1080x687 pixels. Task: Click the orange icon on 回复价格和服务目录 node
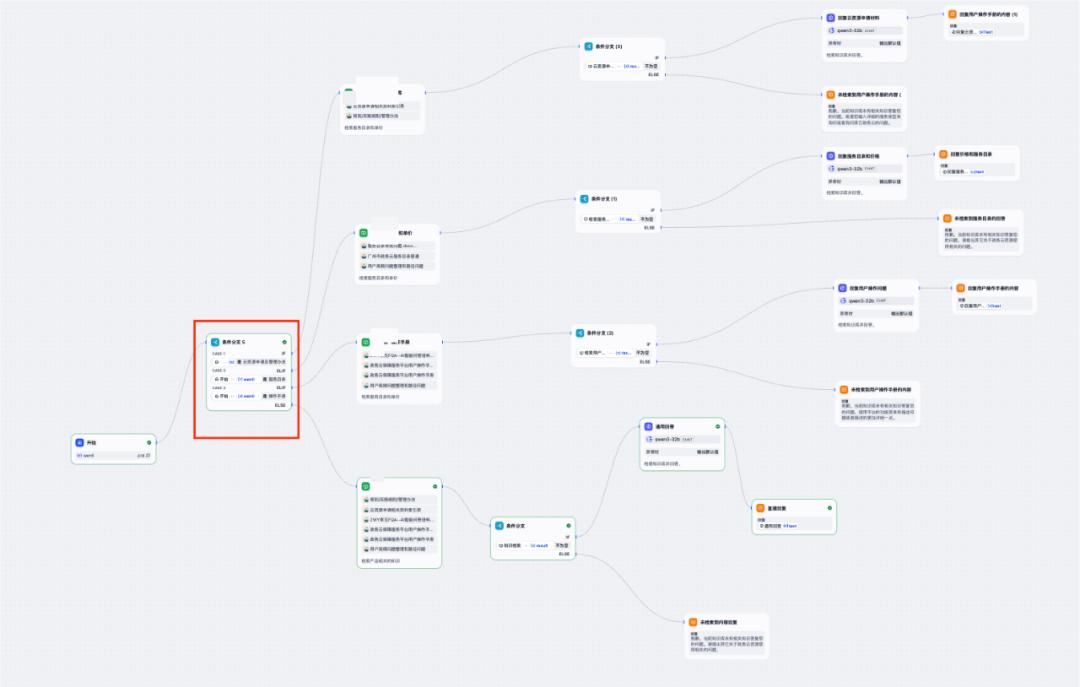(x=942, y=154)
